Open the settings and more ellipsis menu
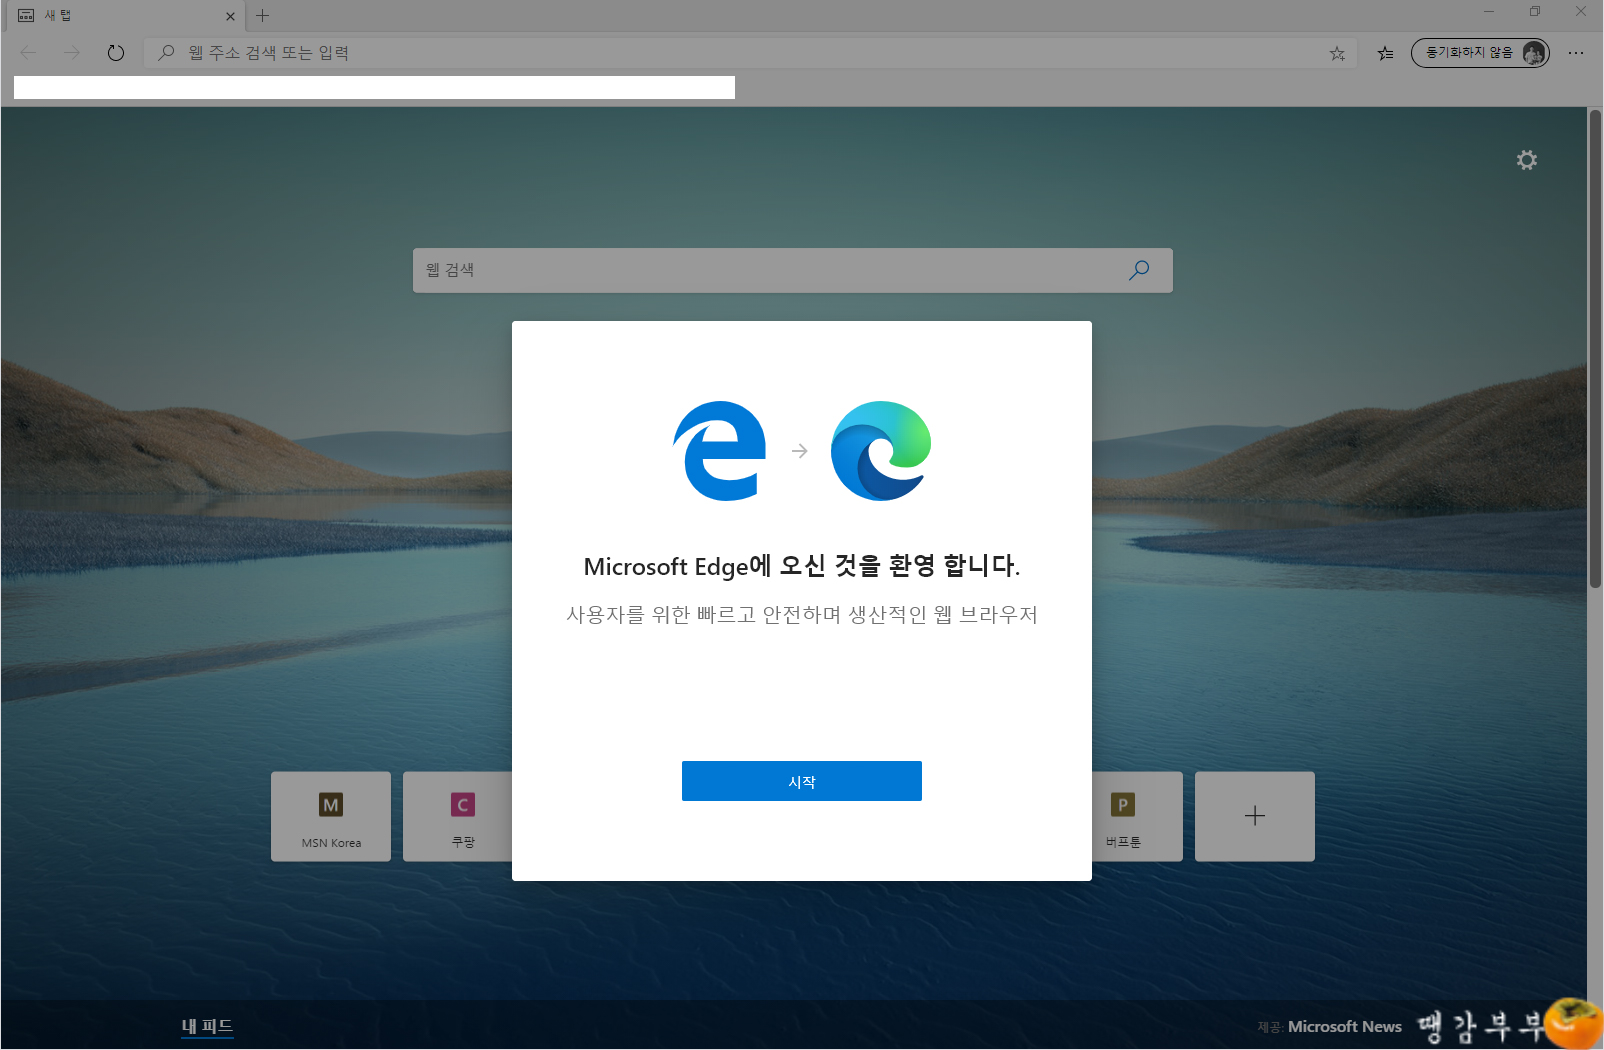The width and height of the screenshot is (1604, 1050). click(x=1576, y=53)
